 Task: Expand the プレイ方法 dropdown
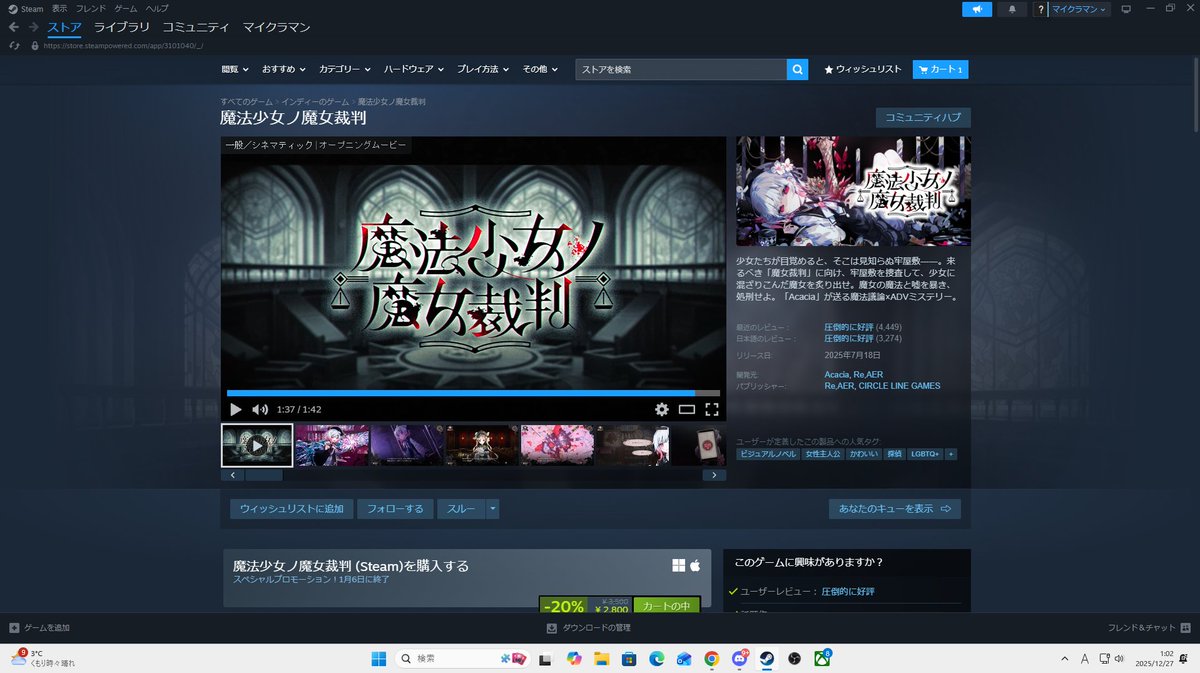click(484, 70)
